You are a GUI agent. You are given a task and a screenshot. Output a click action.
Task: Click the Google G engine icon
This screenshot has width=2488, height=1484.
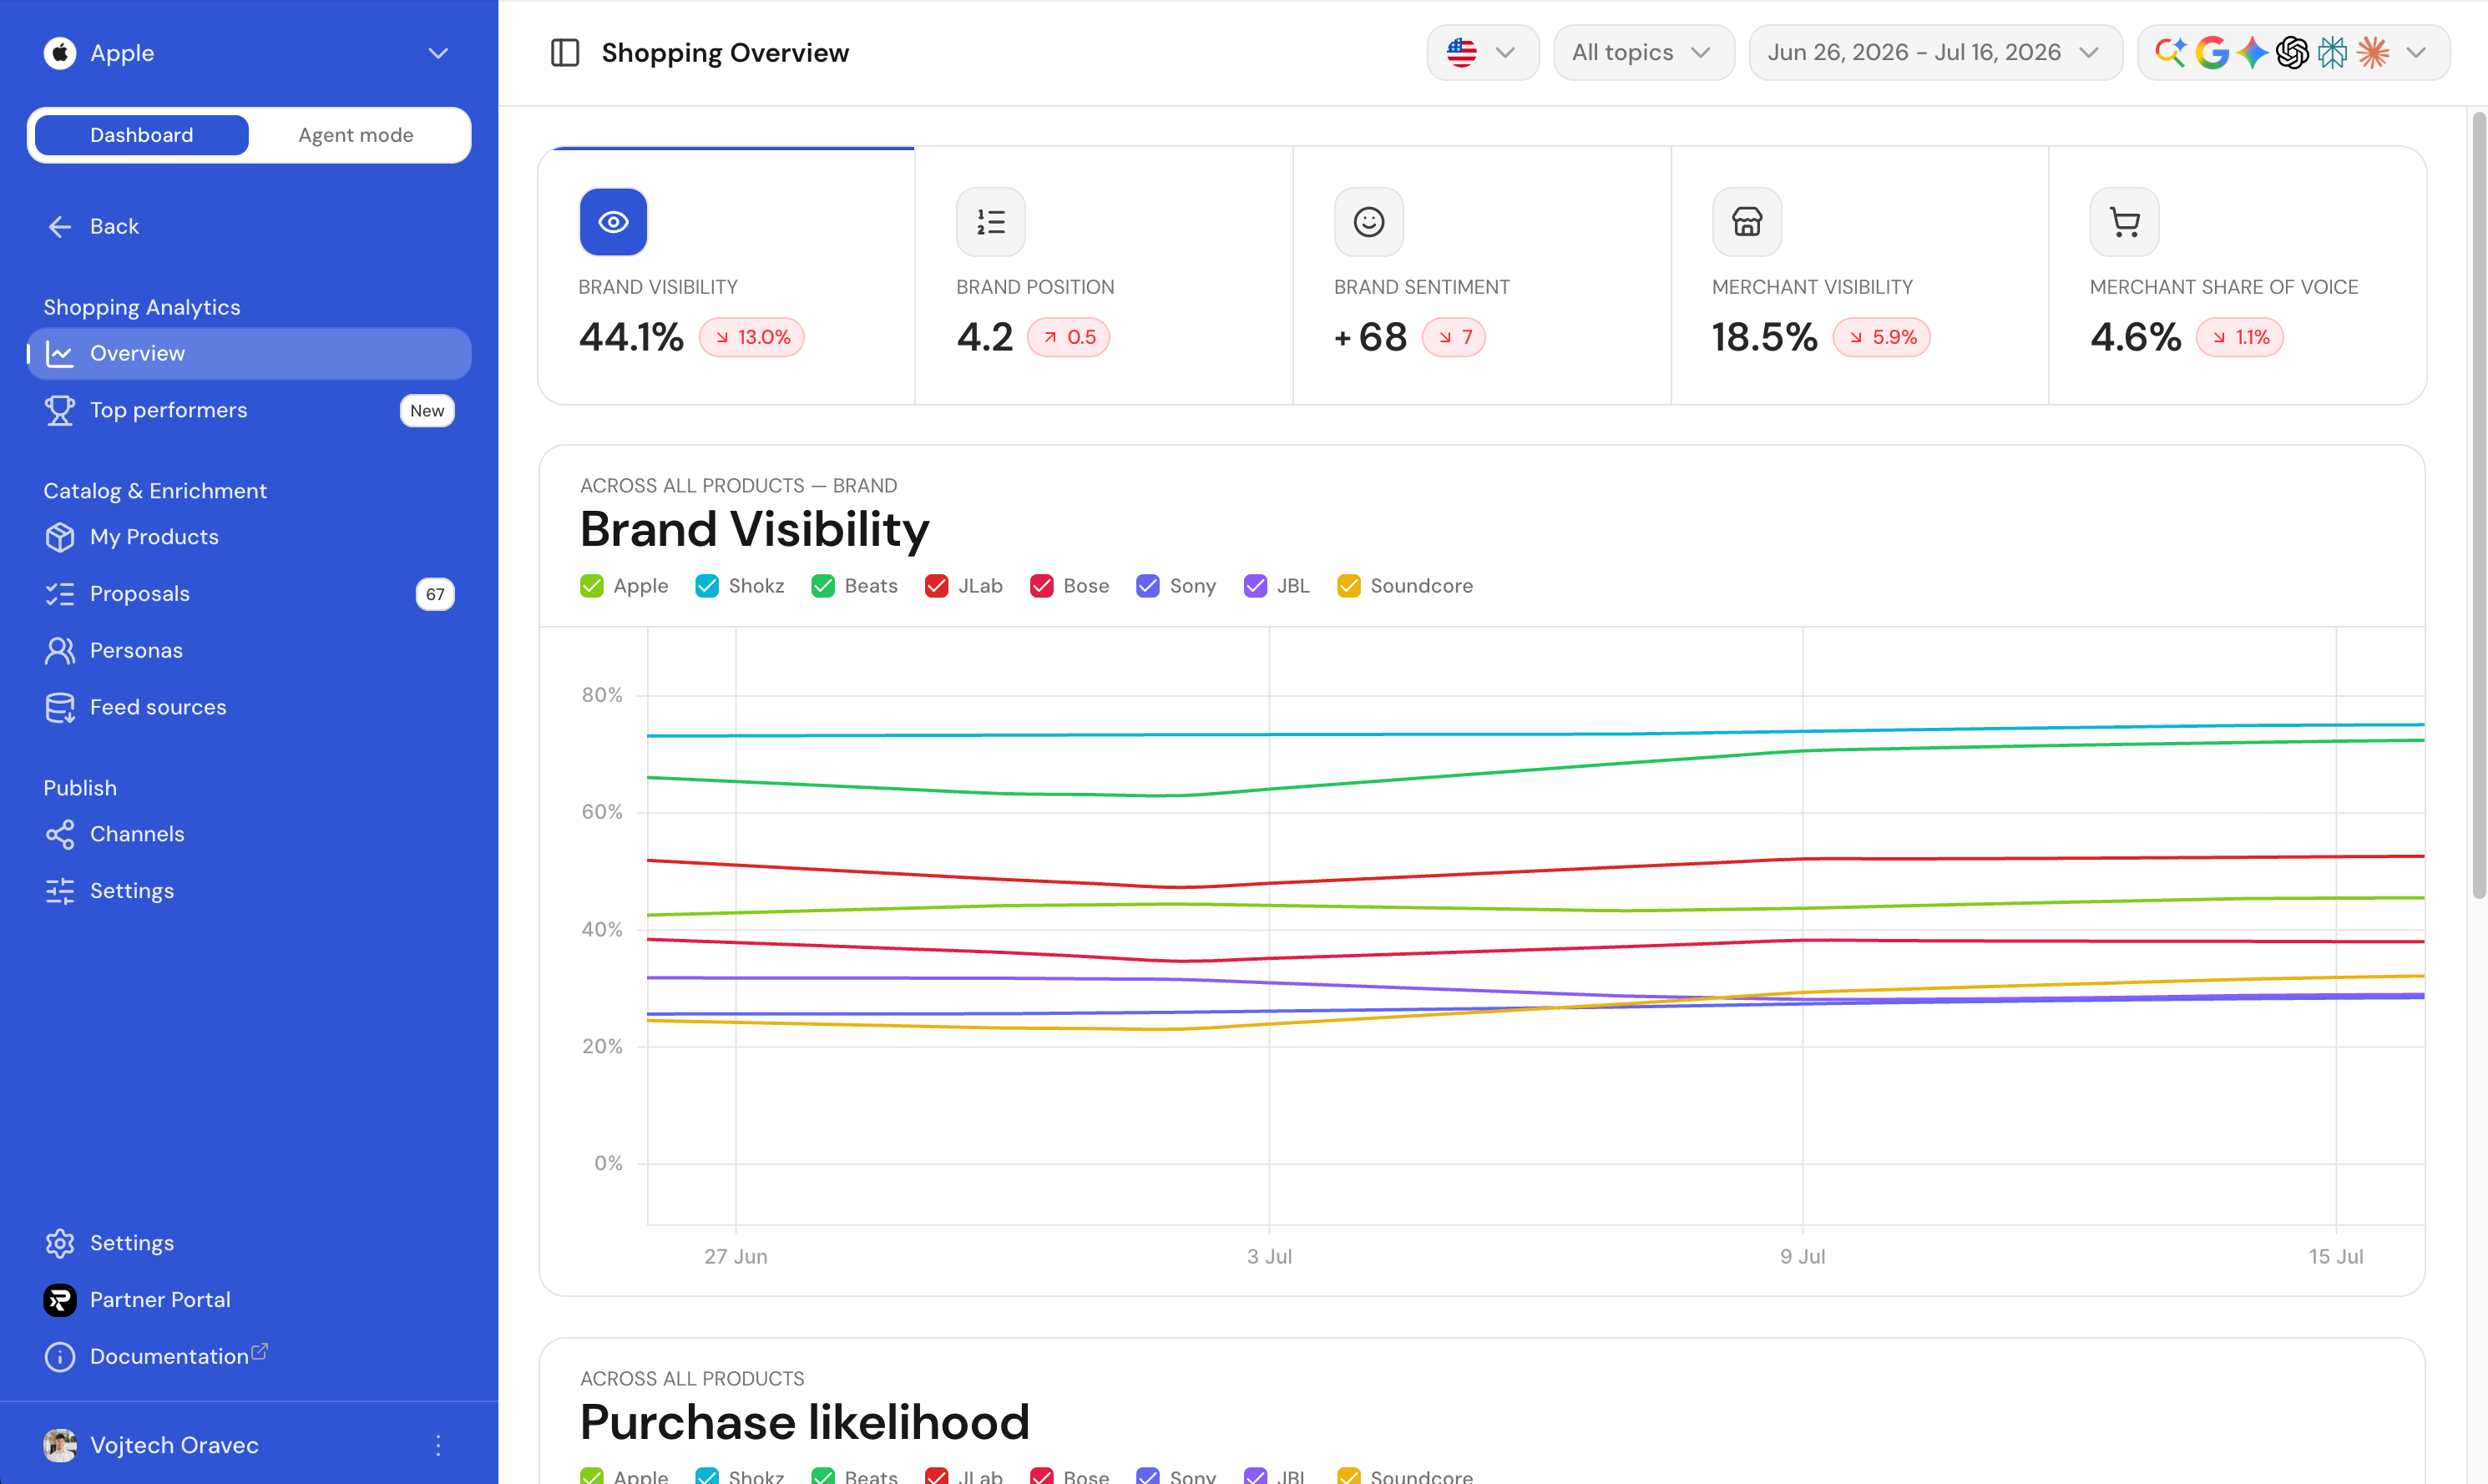(x=2212, y=53)
